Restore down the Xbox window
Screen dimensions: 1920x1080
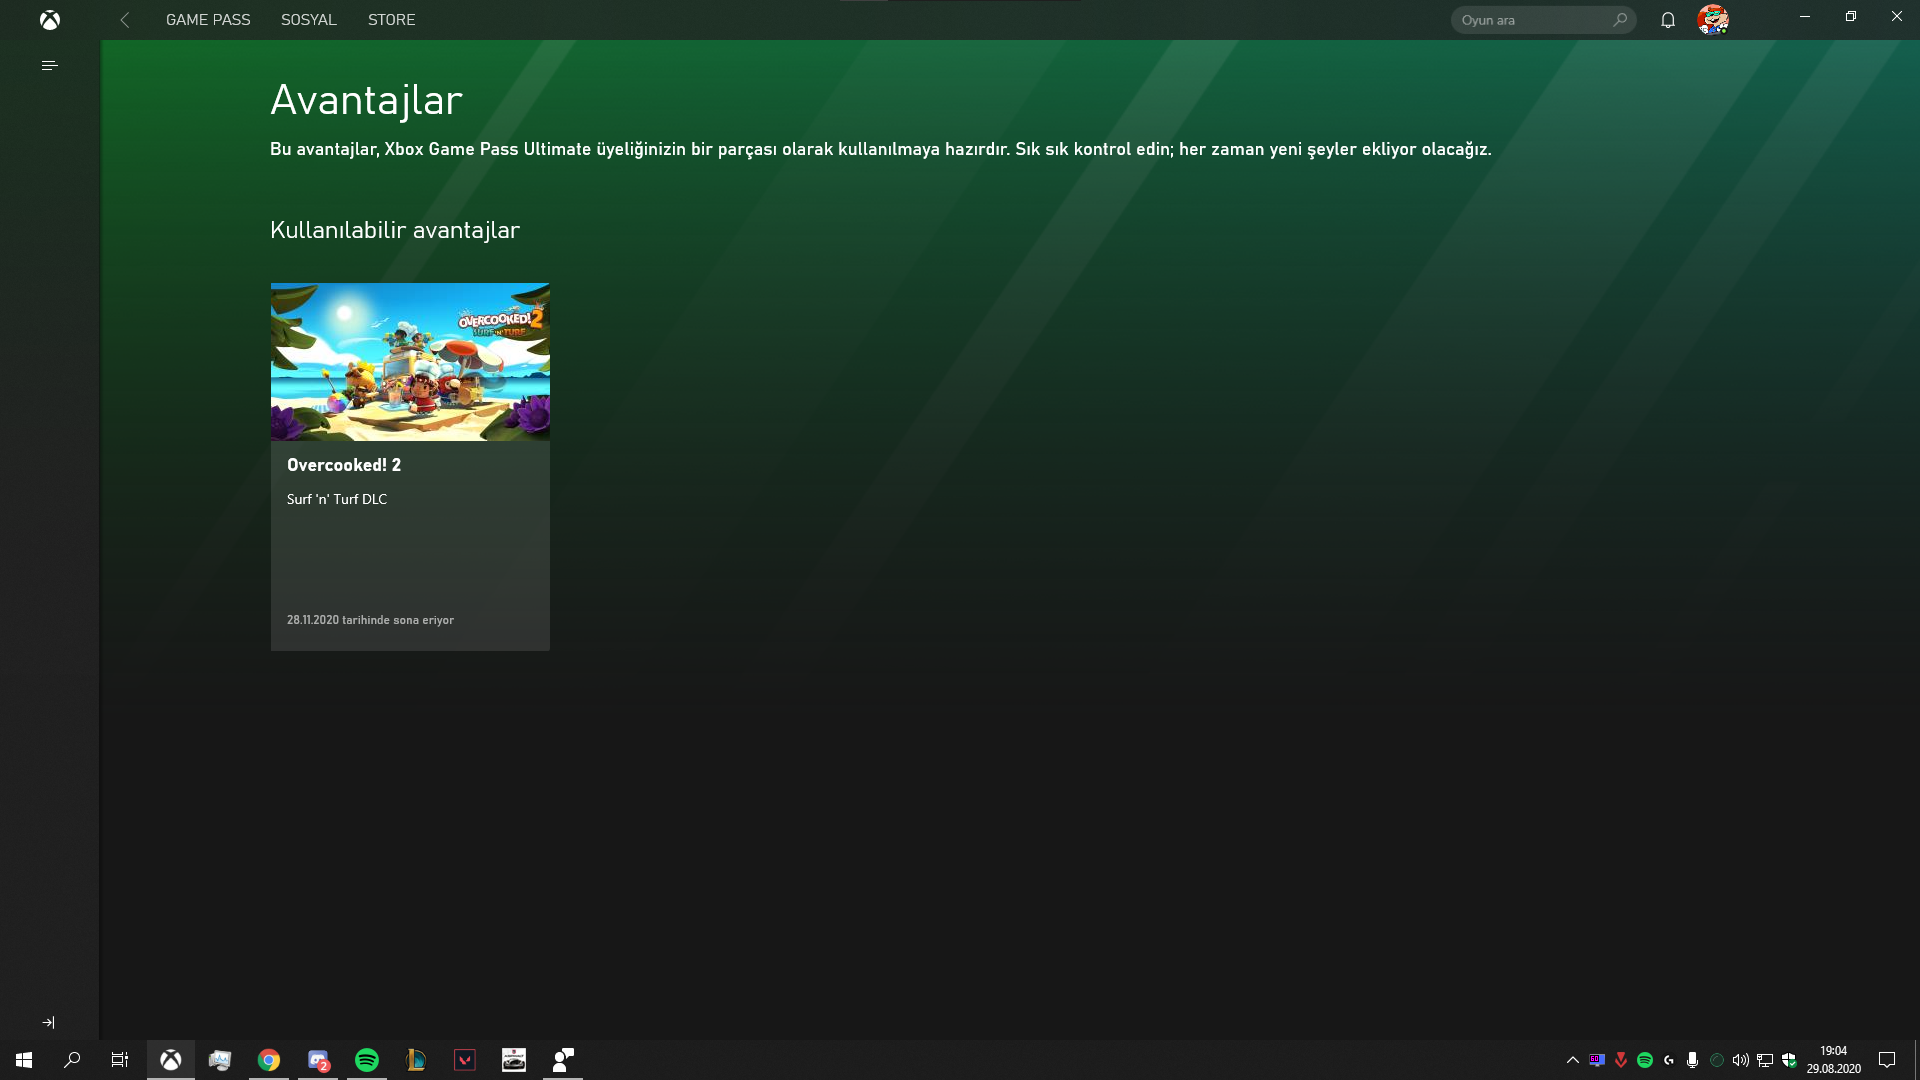tap(1851, 16)
